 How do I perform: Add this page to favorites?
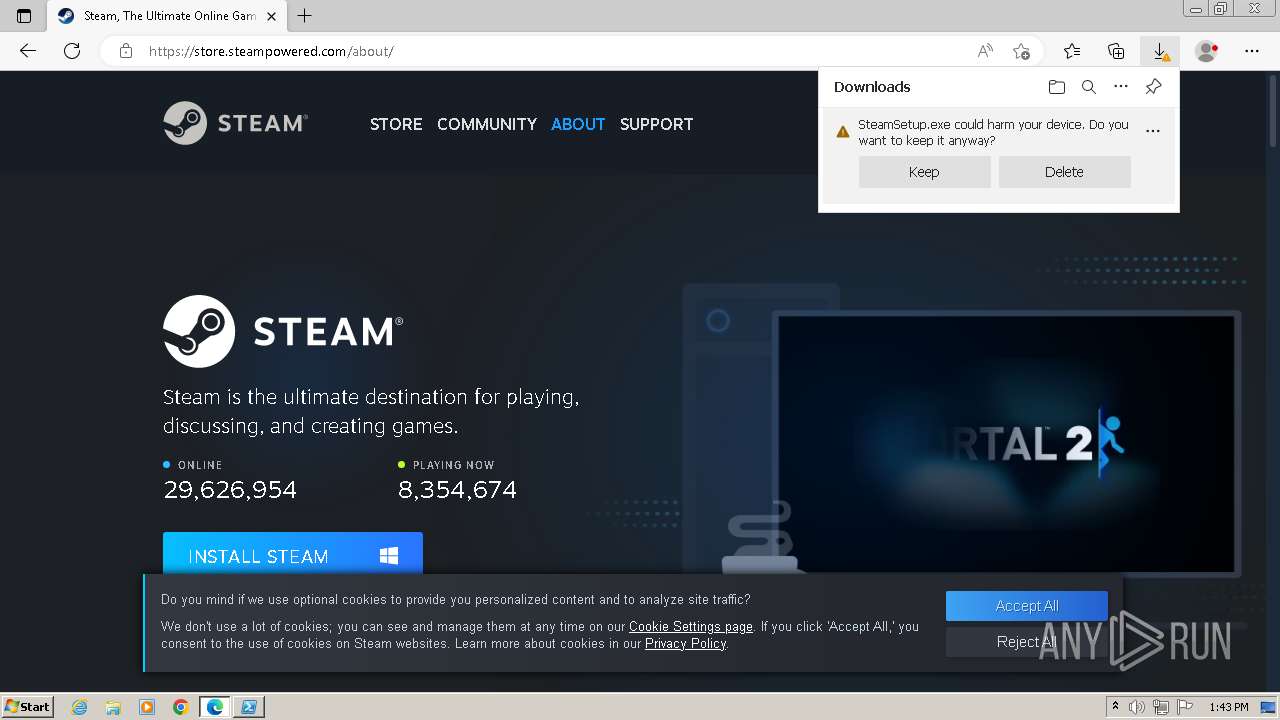pos(1021,51)
